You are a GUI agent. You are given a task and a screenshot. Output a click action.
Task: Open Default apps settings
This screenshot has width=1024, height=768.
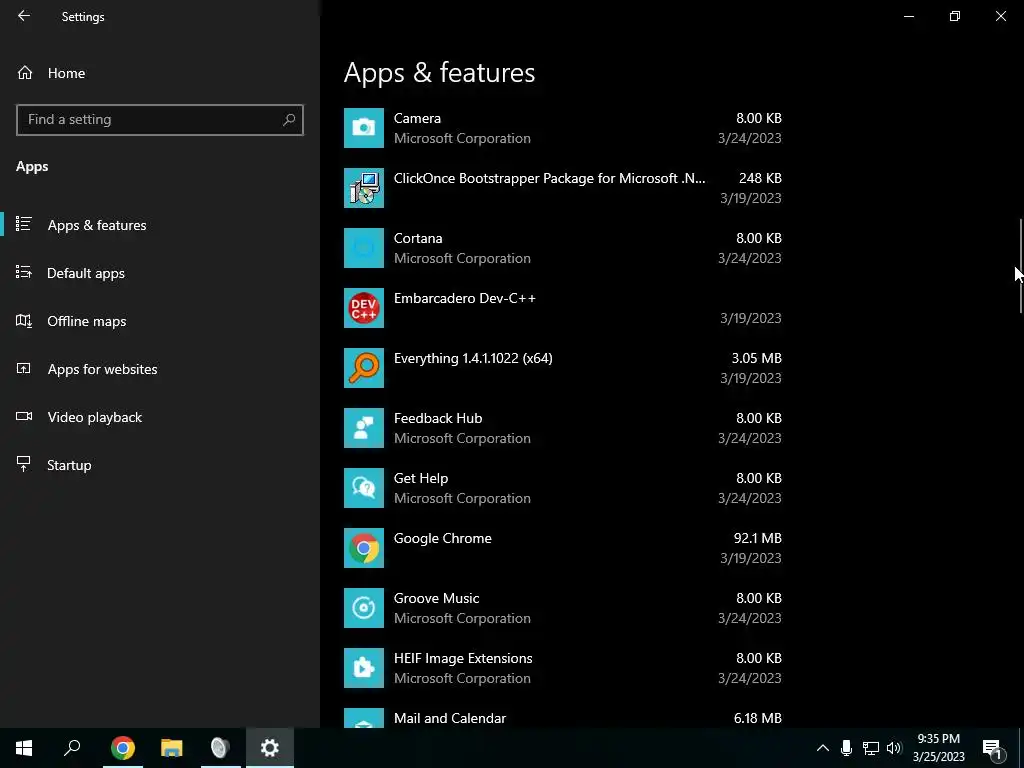[160, 273]
